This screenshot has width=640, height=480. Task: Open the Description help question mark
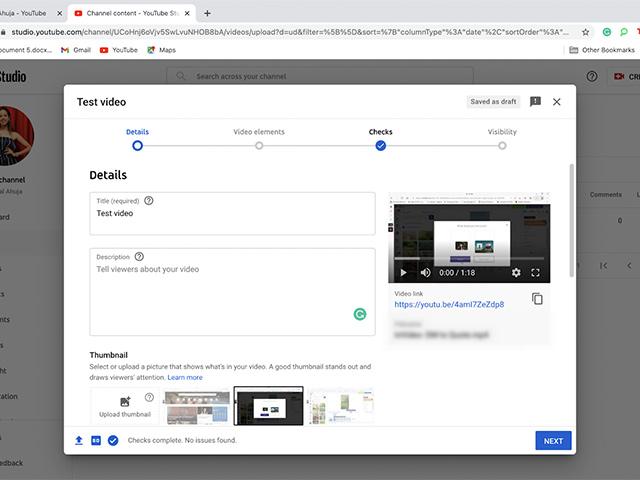click(x=139, y=257)
